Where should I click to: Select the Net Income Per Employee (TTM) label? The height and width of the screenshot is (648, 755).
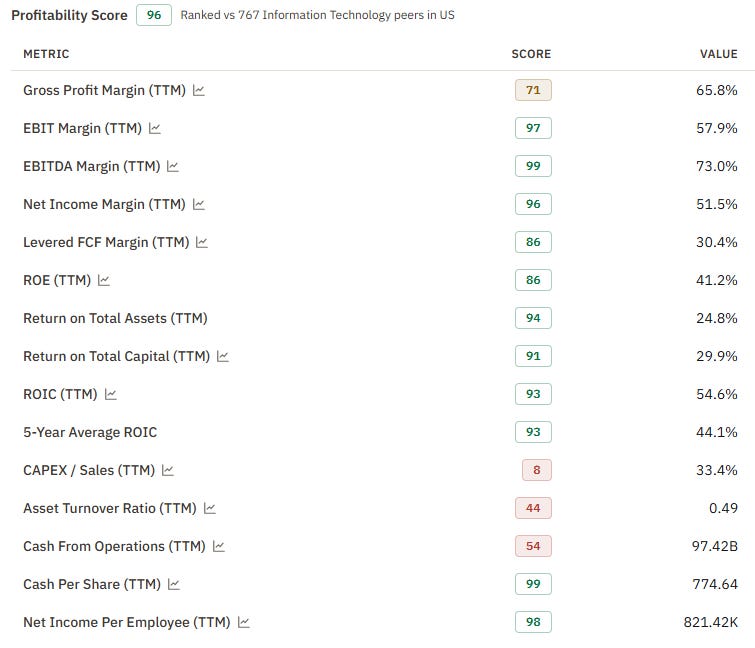(127, 622)
